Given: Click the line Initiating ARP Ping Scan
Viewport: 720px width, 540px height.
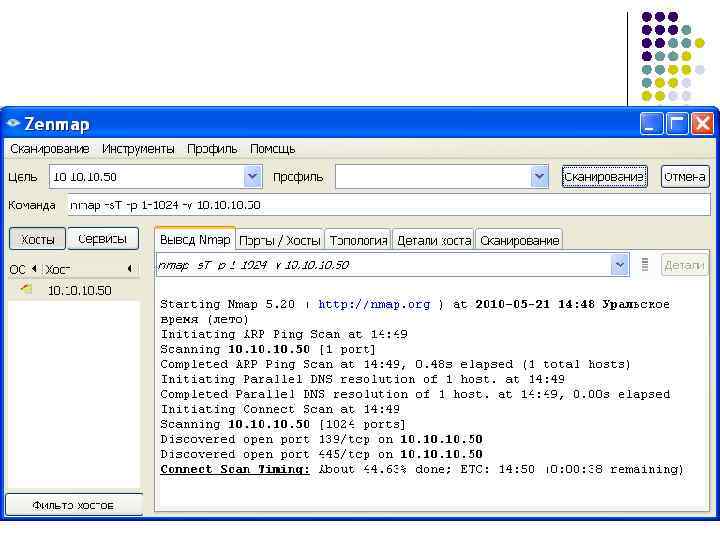Looking at the screenshot, I should click(x=284, y=334).
